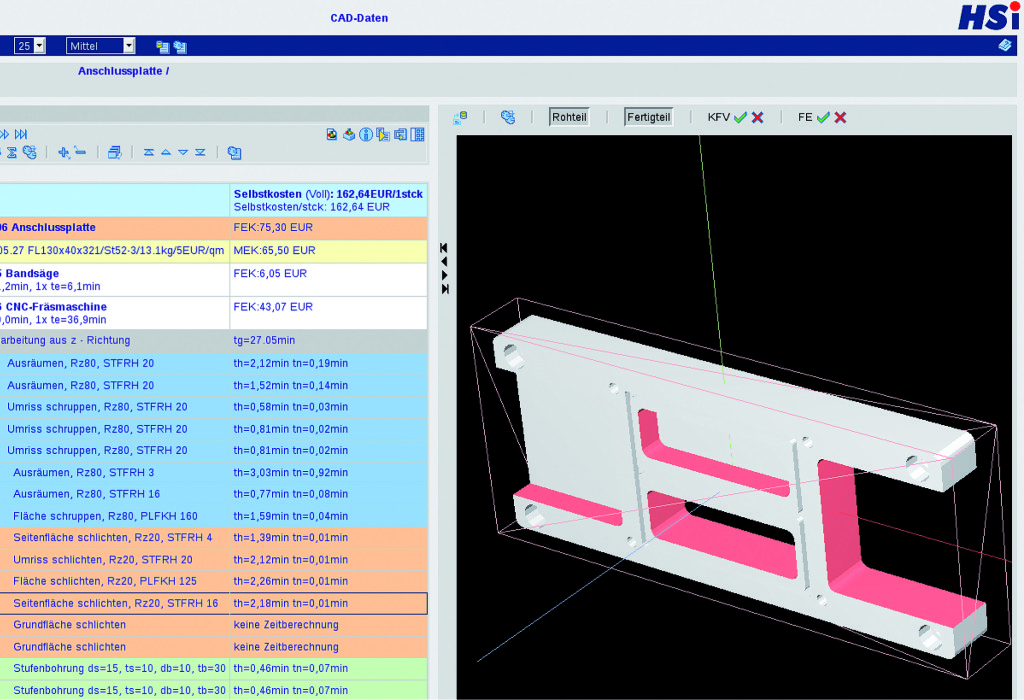Click the table columns layout icon

click(417, 135)
